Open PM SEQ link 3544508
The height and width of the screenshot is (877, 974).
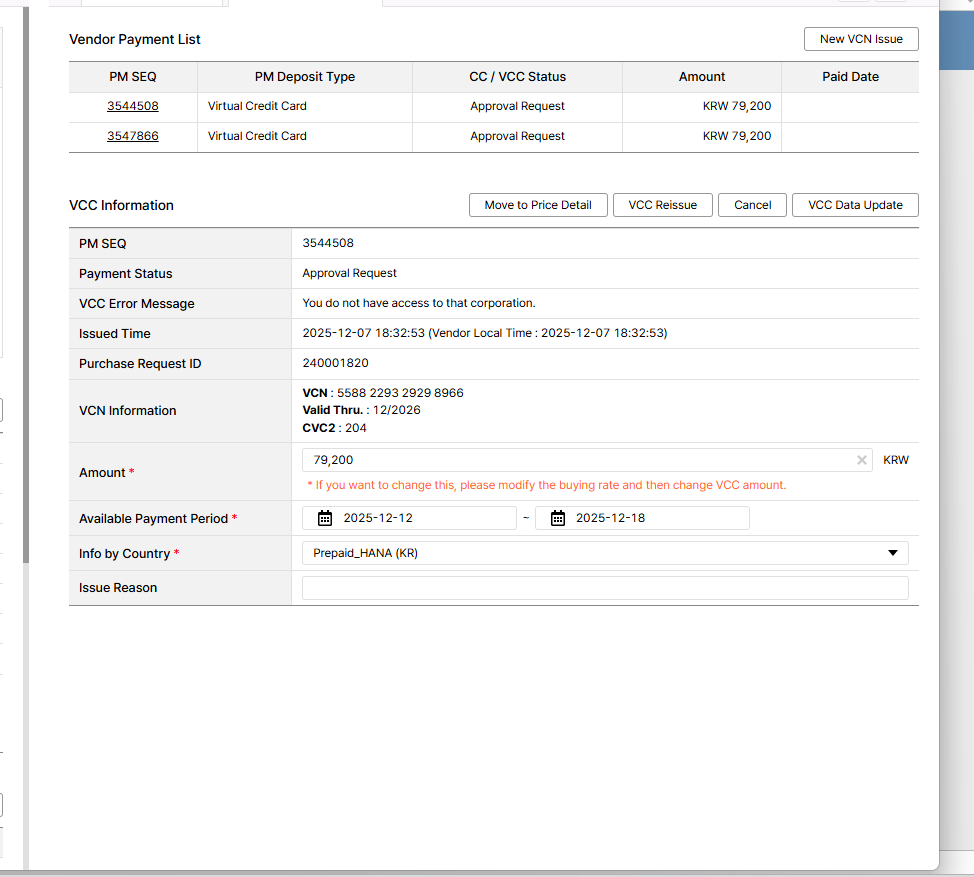point(132,106)
